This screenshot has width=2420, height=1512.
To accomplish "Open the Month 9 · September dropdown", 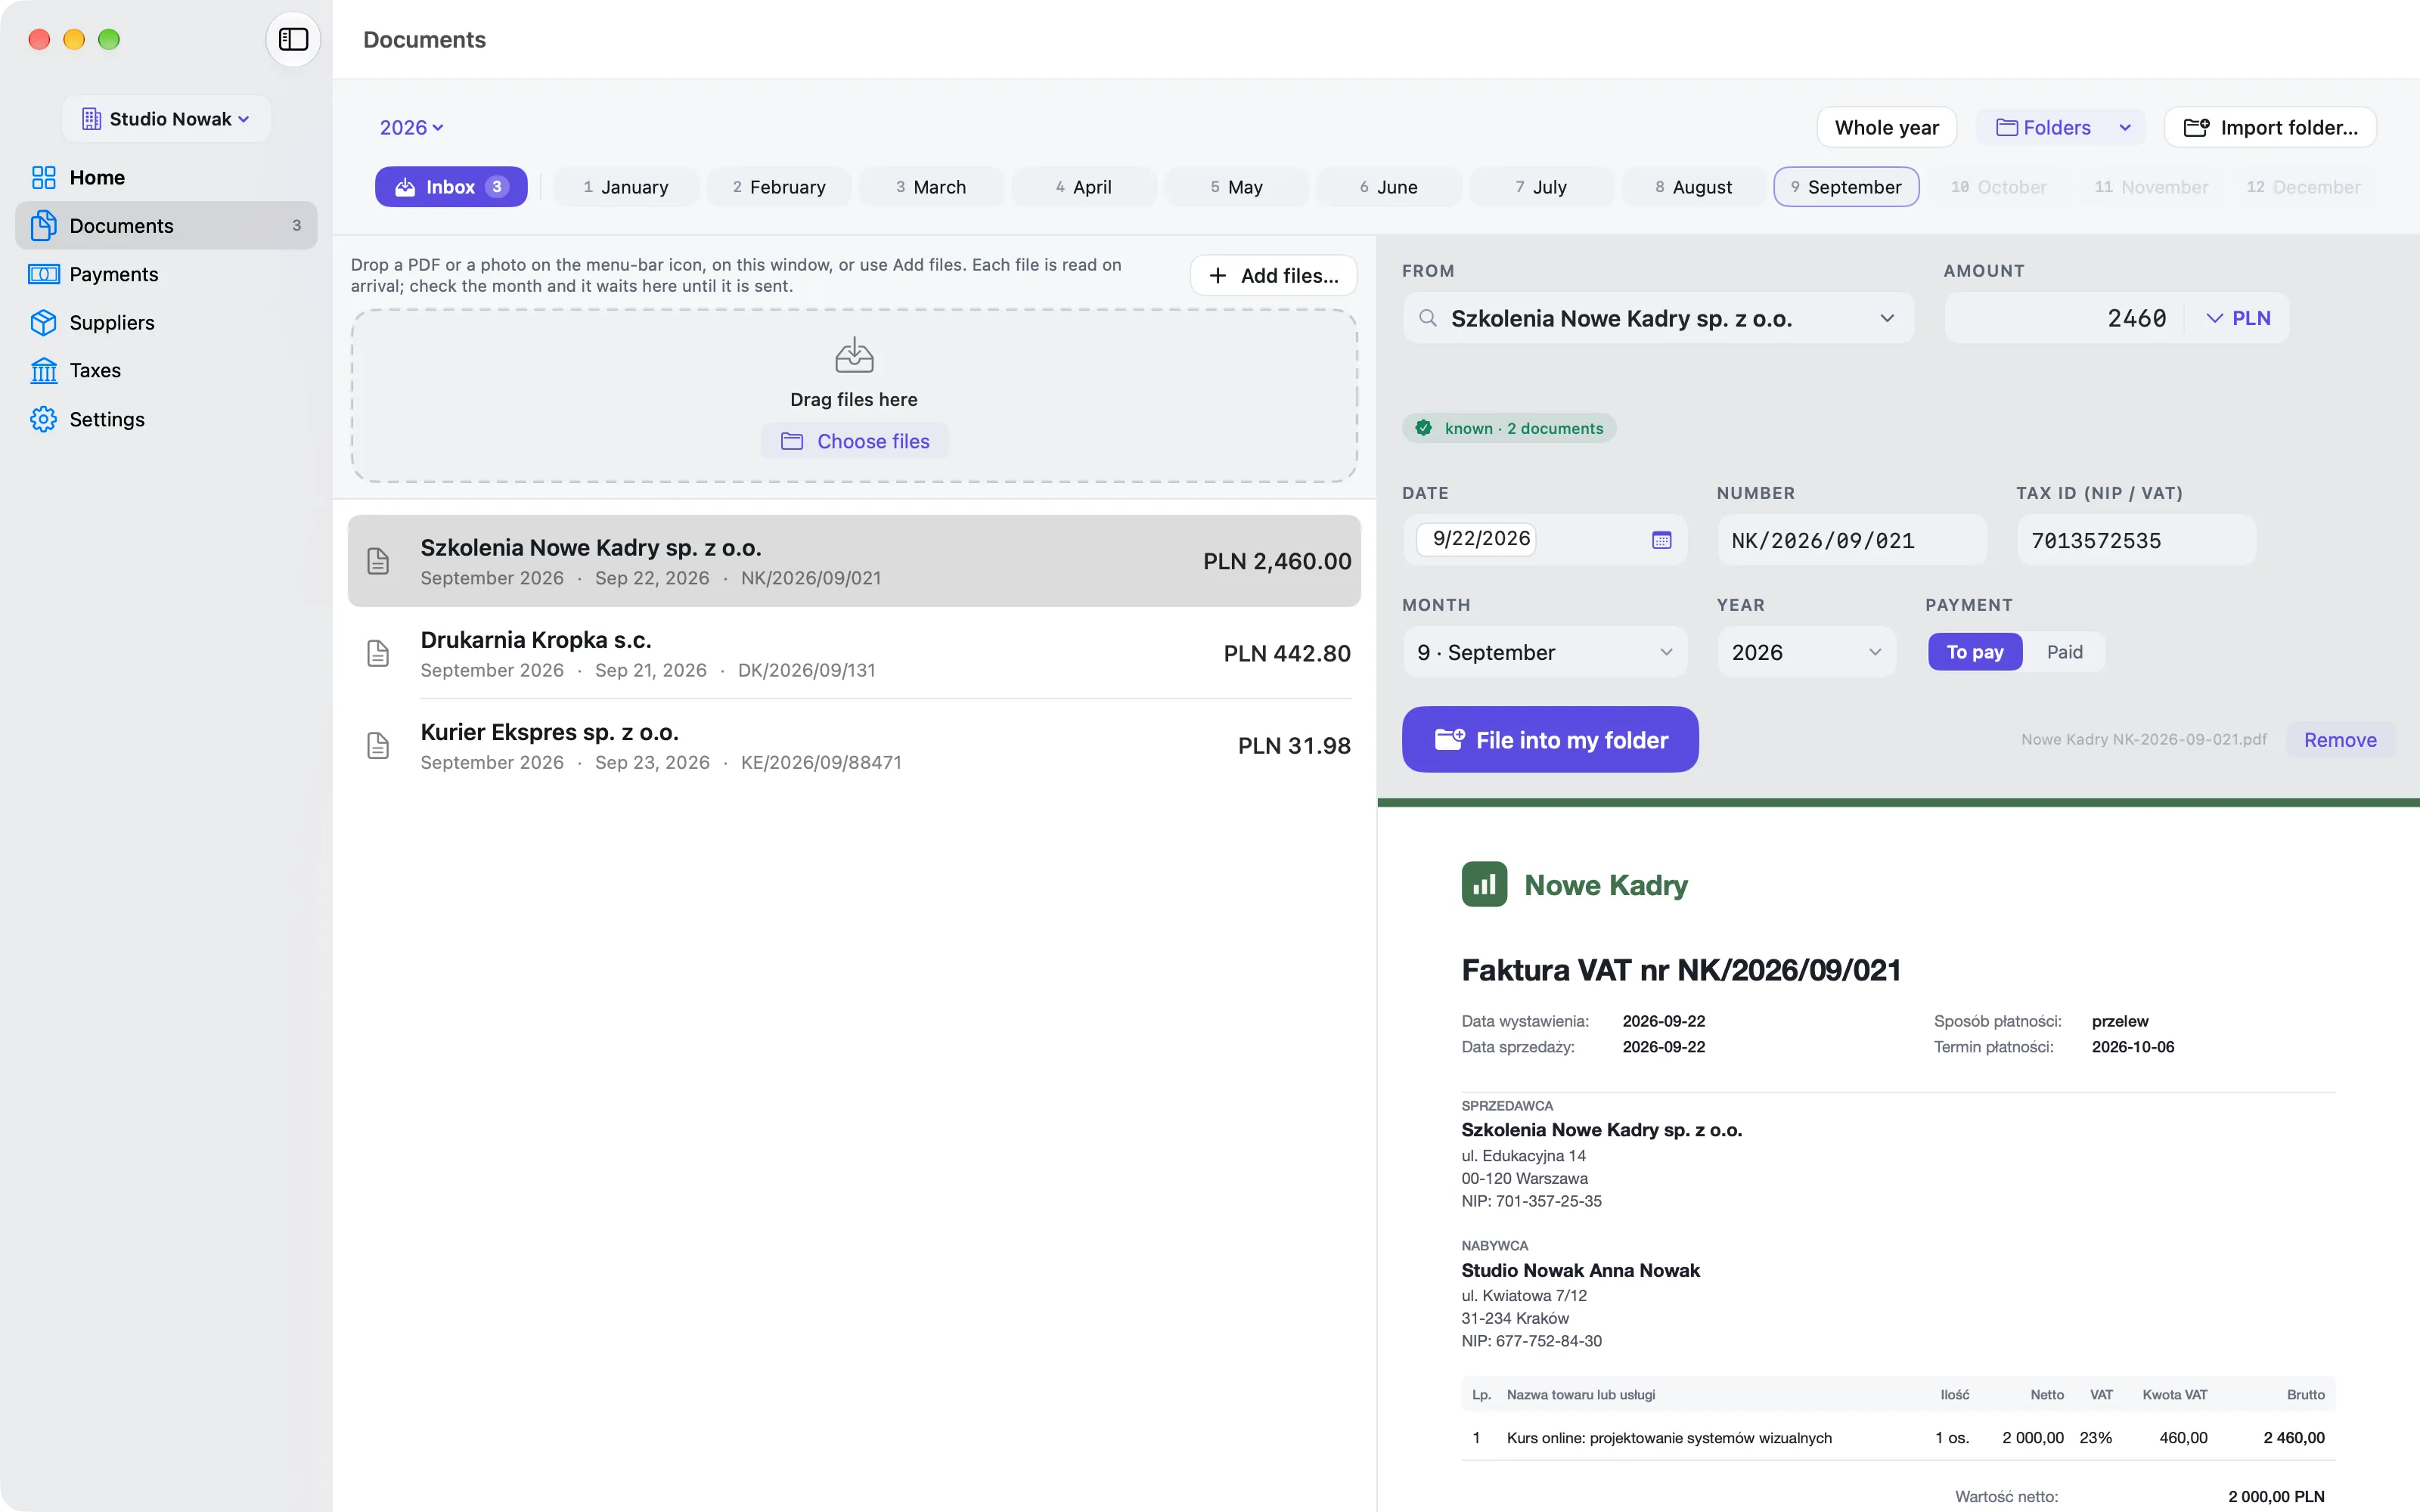I will 1545,652.
